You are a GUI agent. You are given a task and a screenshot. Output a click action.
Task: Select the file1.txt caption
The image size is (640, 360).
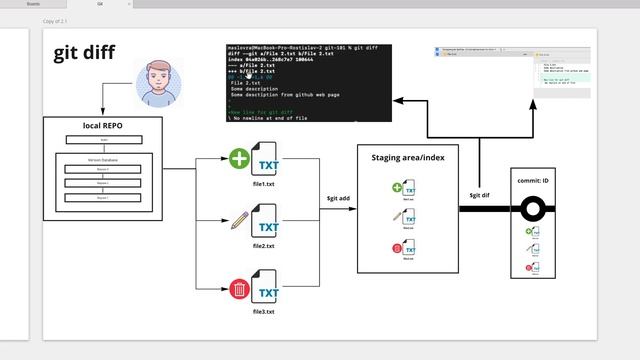263,184
